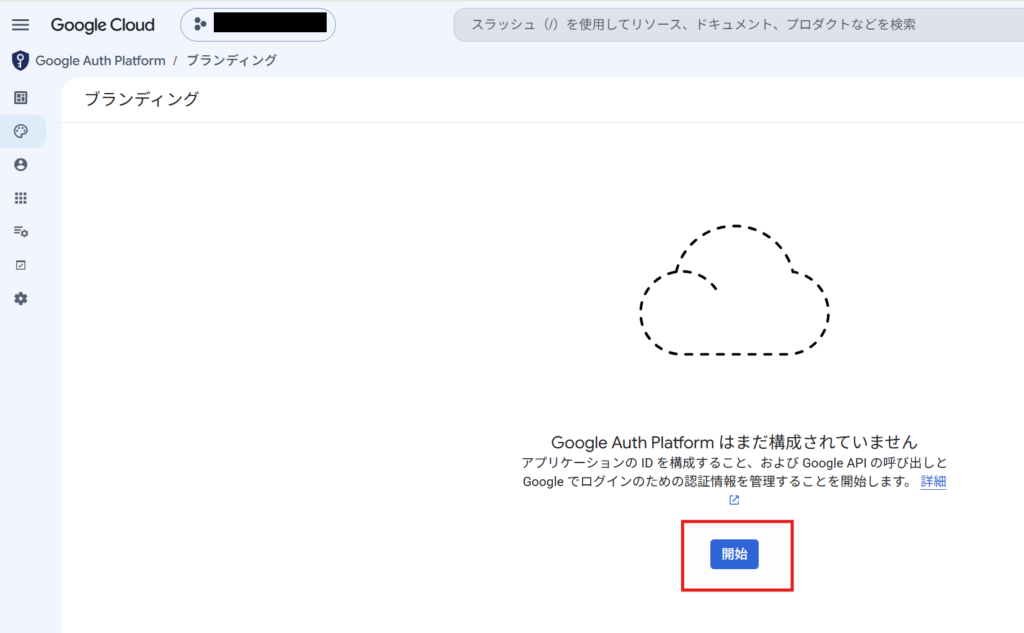The image size is (1024, 633).
Task: Click the Google Cloud logo
Action: tap(103, 25)
